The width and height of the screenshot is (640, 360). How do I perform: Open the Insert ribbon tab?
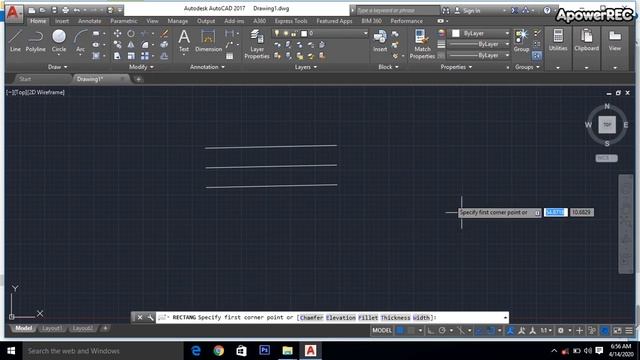coord(62,21)
